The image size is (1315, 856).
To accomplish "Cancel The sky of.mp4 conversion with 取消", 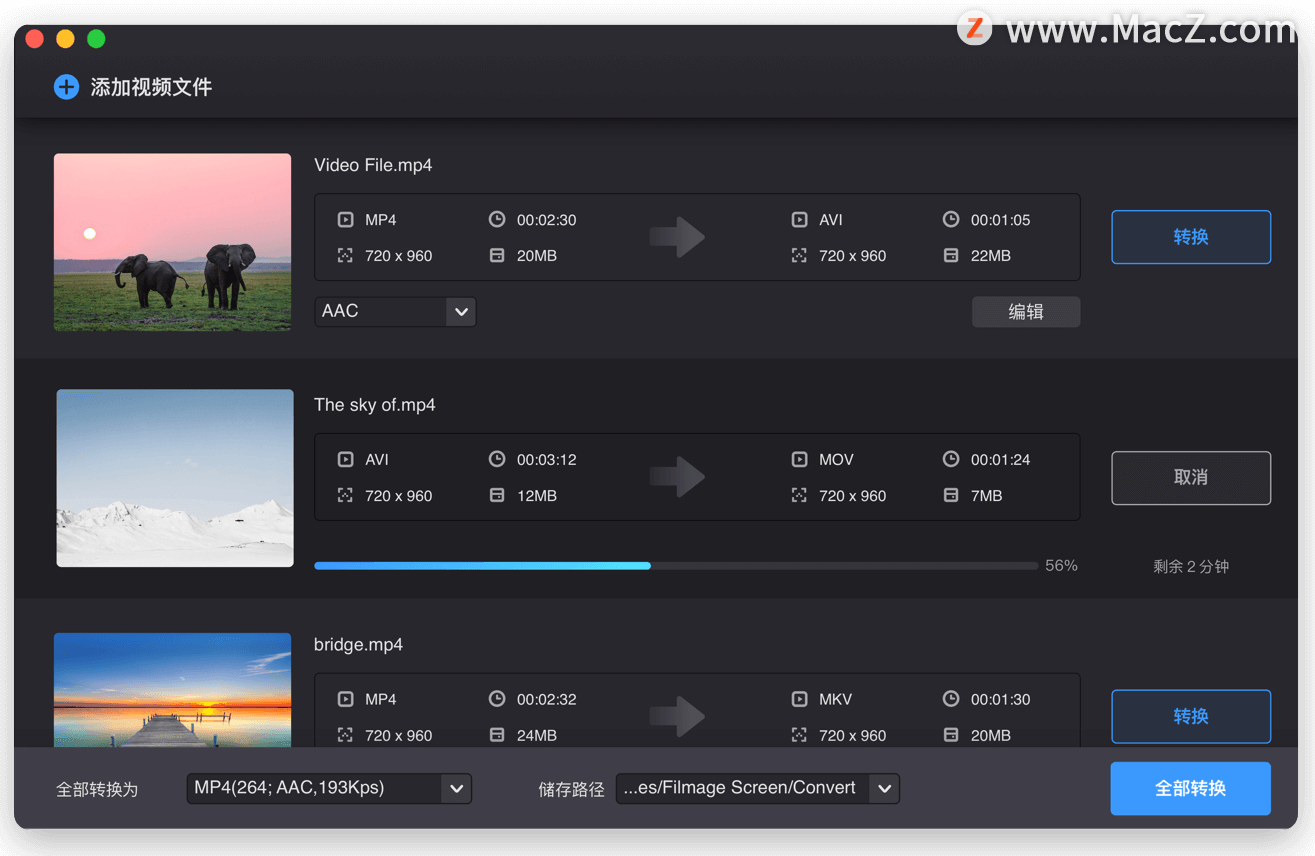I will click(1191, 478).
